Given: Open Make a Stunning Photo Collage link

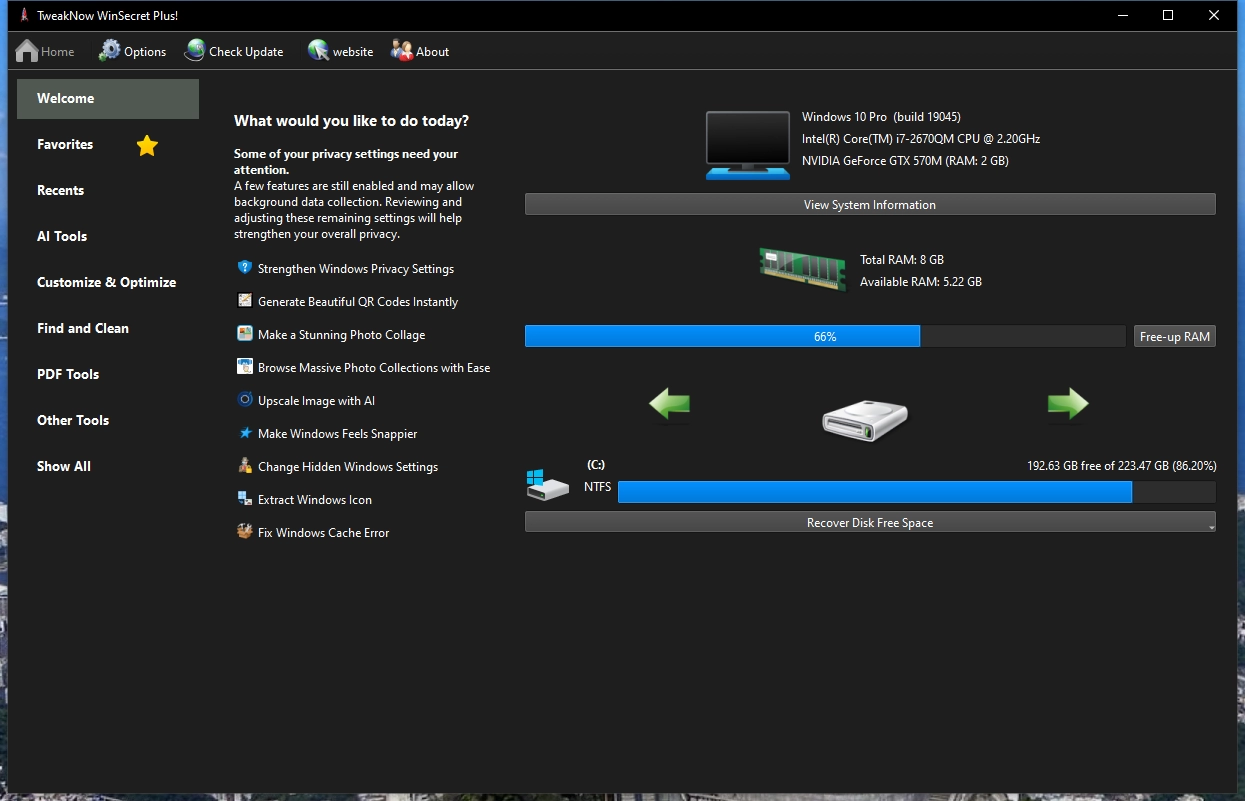Looking at the screenshot, I should pos(342,335).
